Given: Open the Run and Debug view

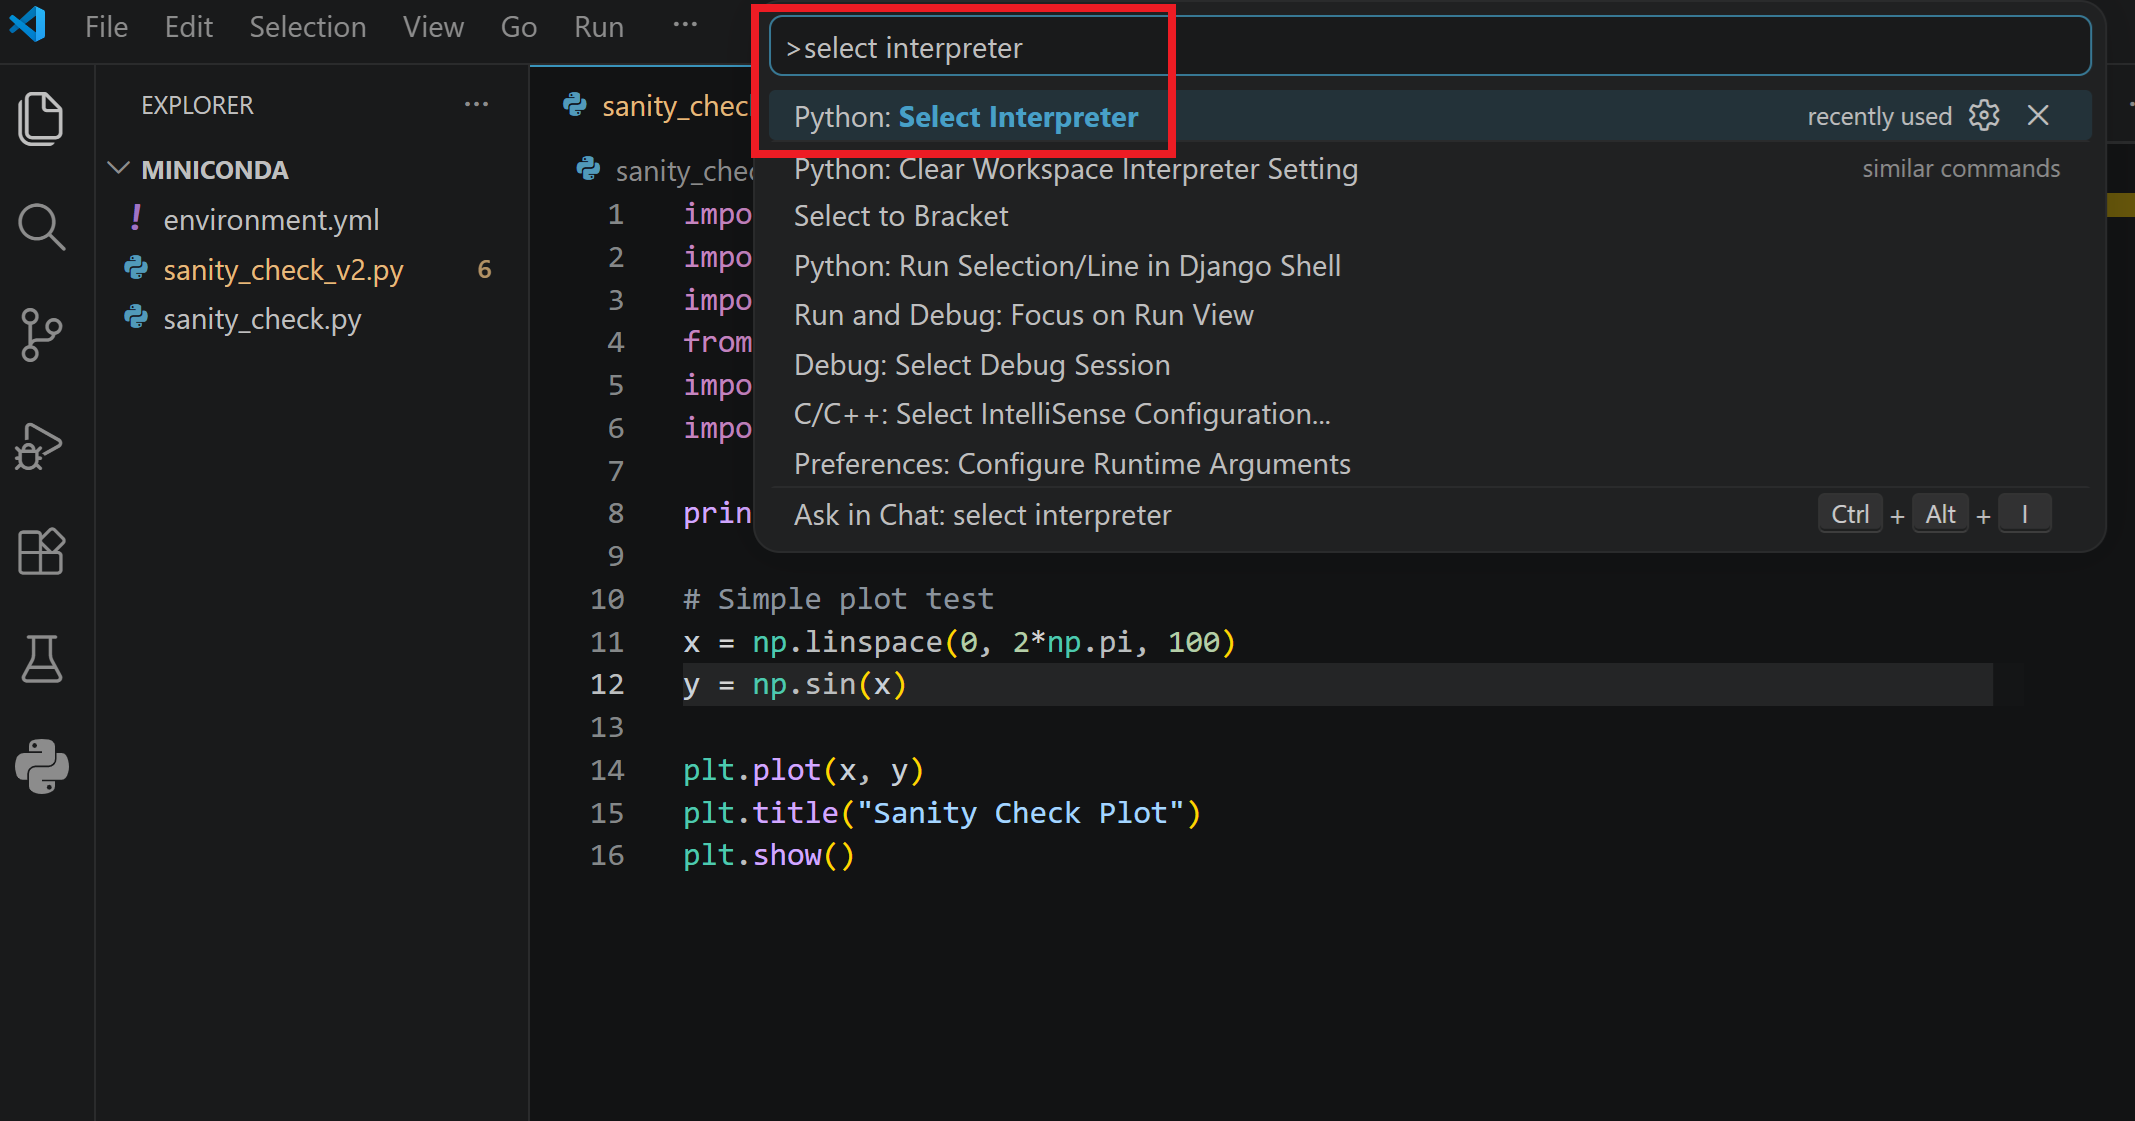Looking at the screenshot, I should pyautogui.click(x=41, y=445).
